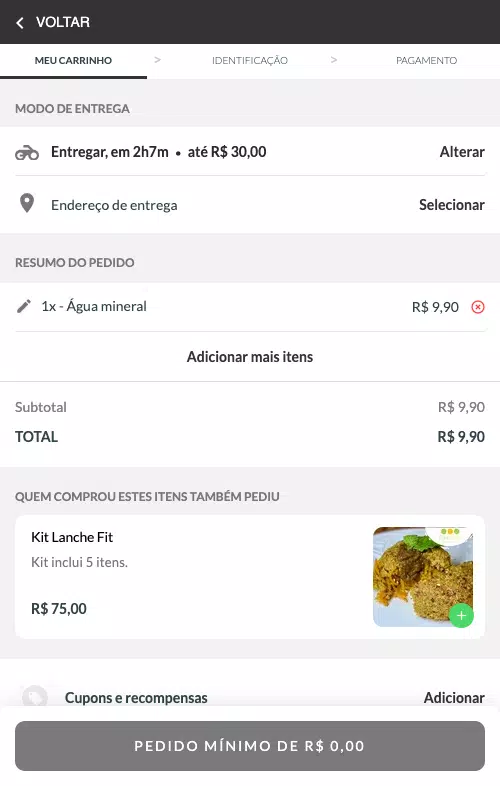This screenshot has width=500, height=786.
Task: Remove Água mineral with red X icon
Action: (478, 307)
